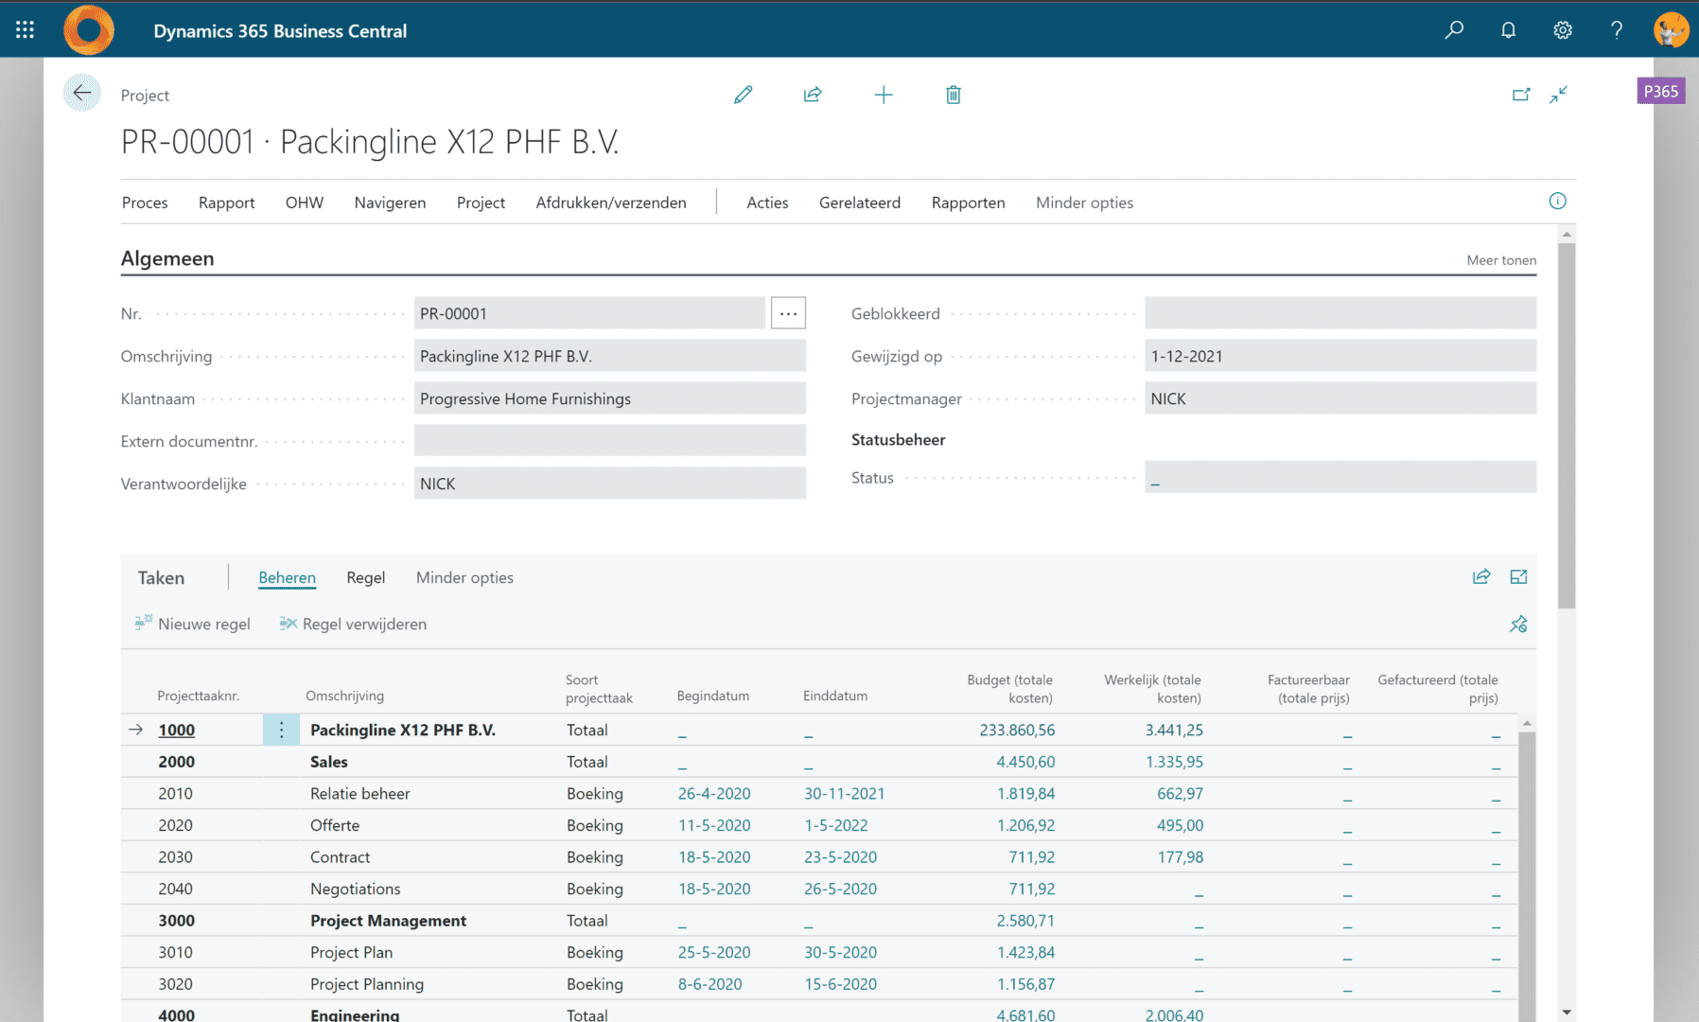Viewport: 1699px width, 1022px height.
Task: Click the Verantwoordelijke field
Action: coord(610,483)
